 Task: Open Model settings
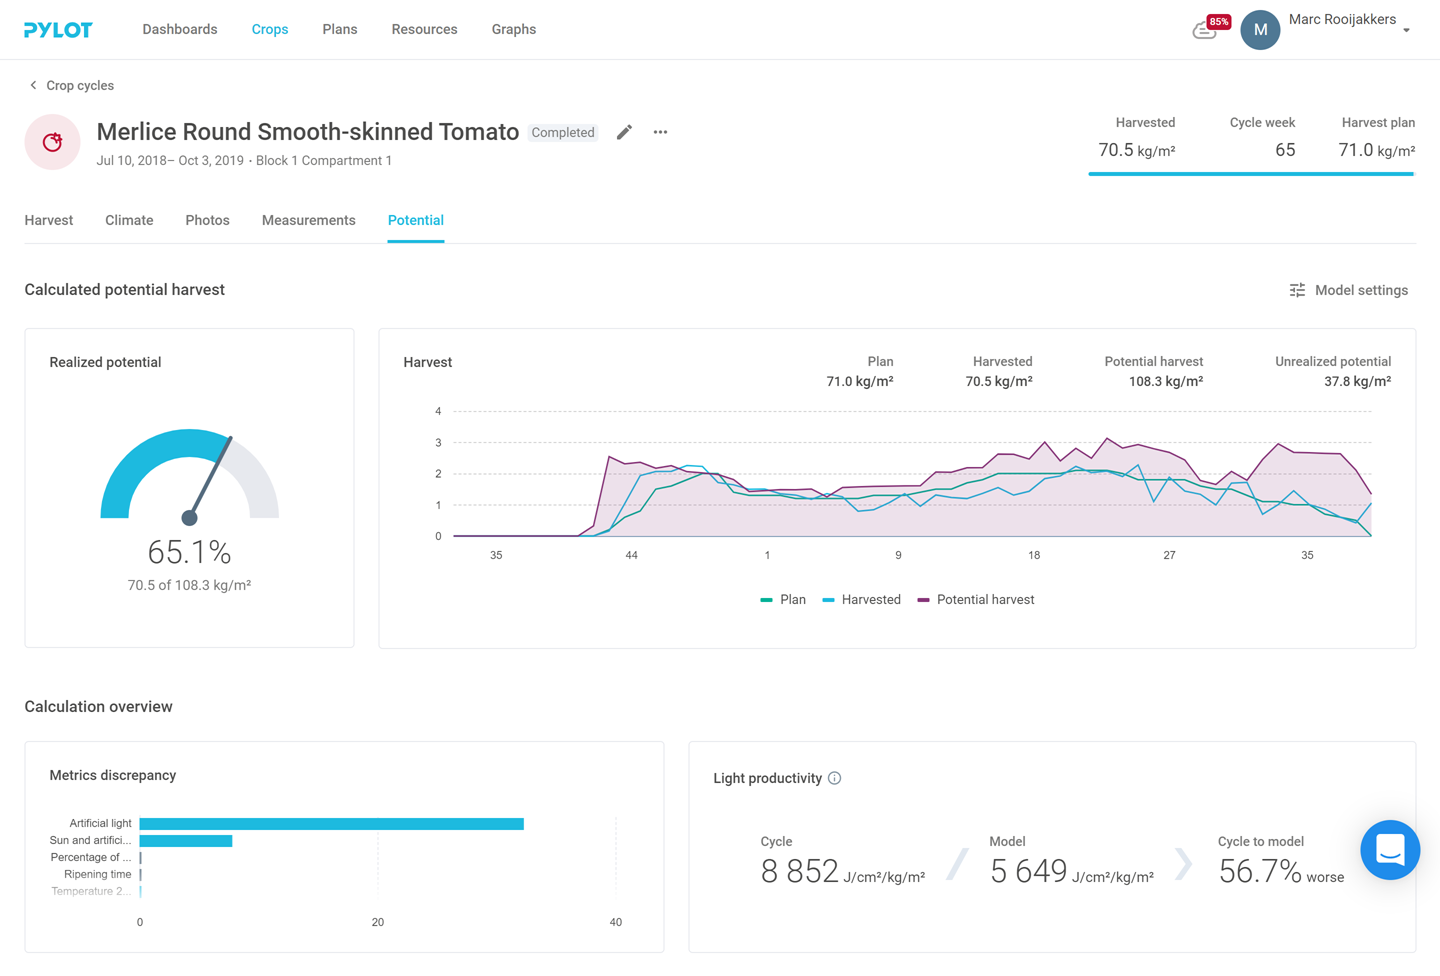tap(1348, 290)
